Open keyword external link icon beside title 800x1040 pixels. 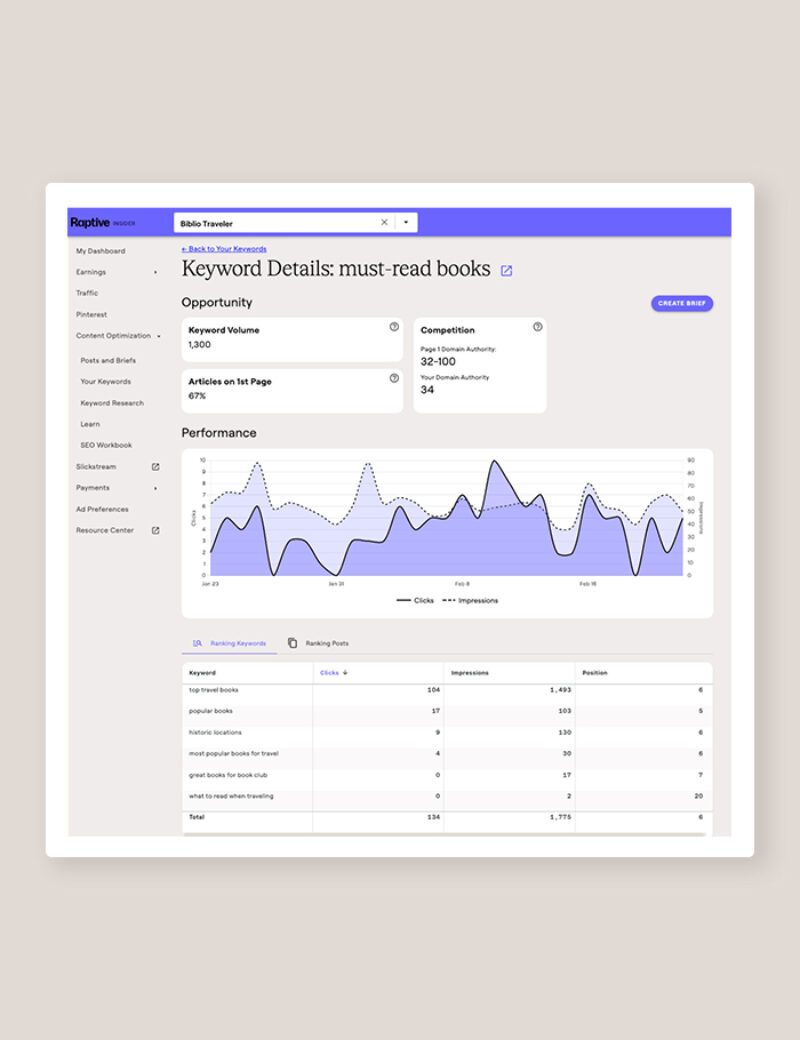(x=506, y=271)
